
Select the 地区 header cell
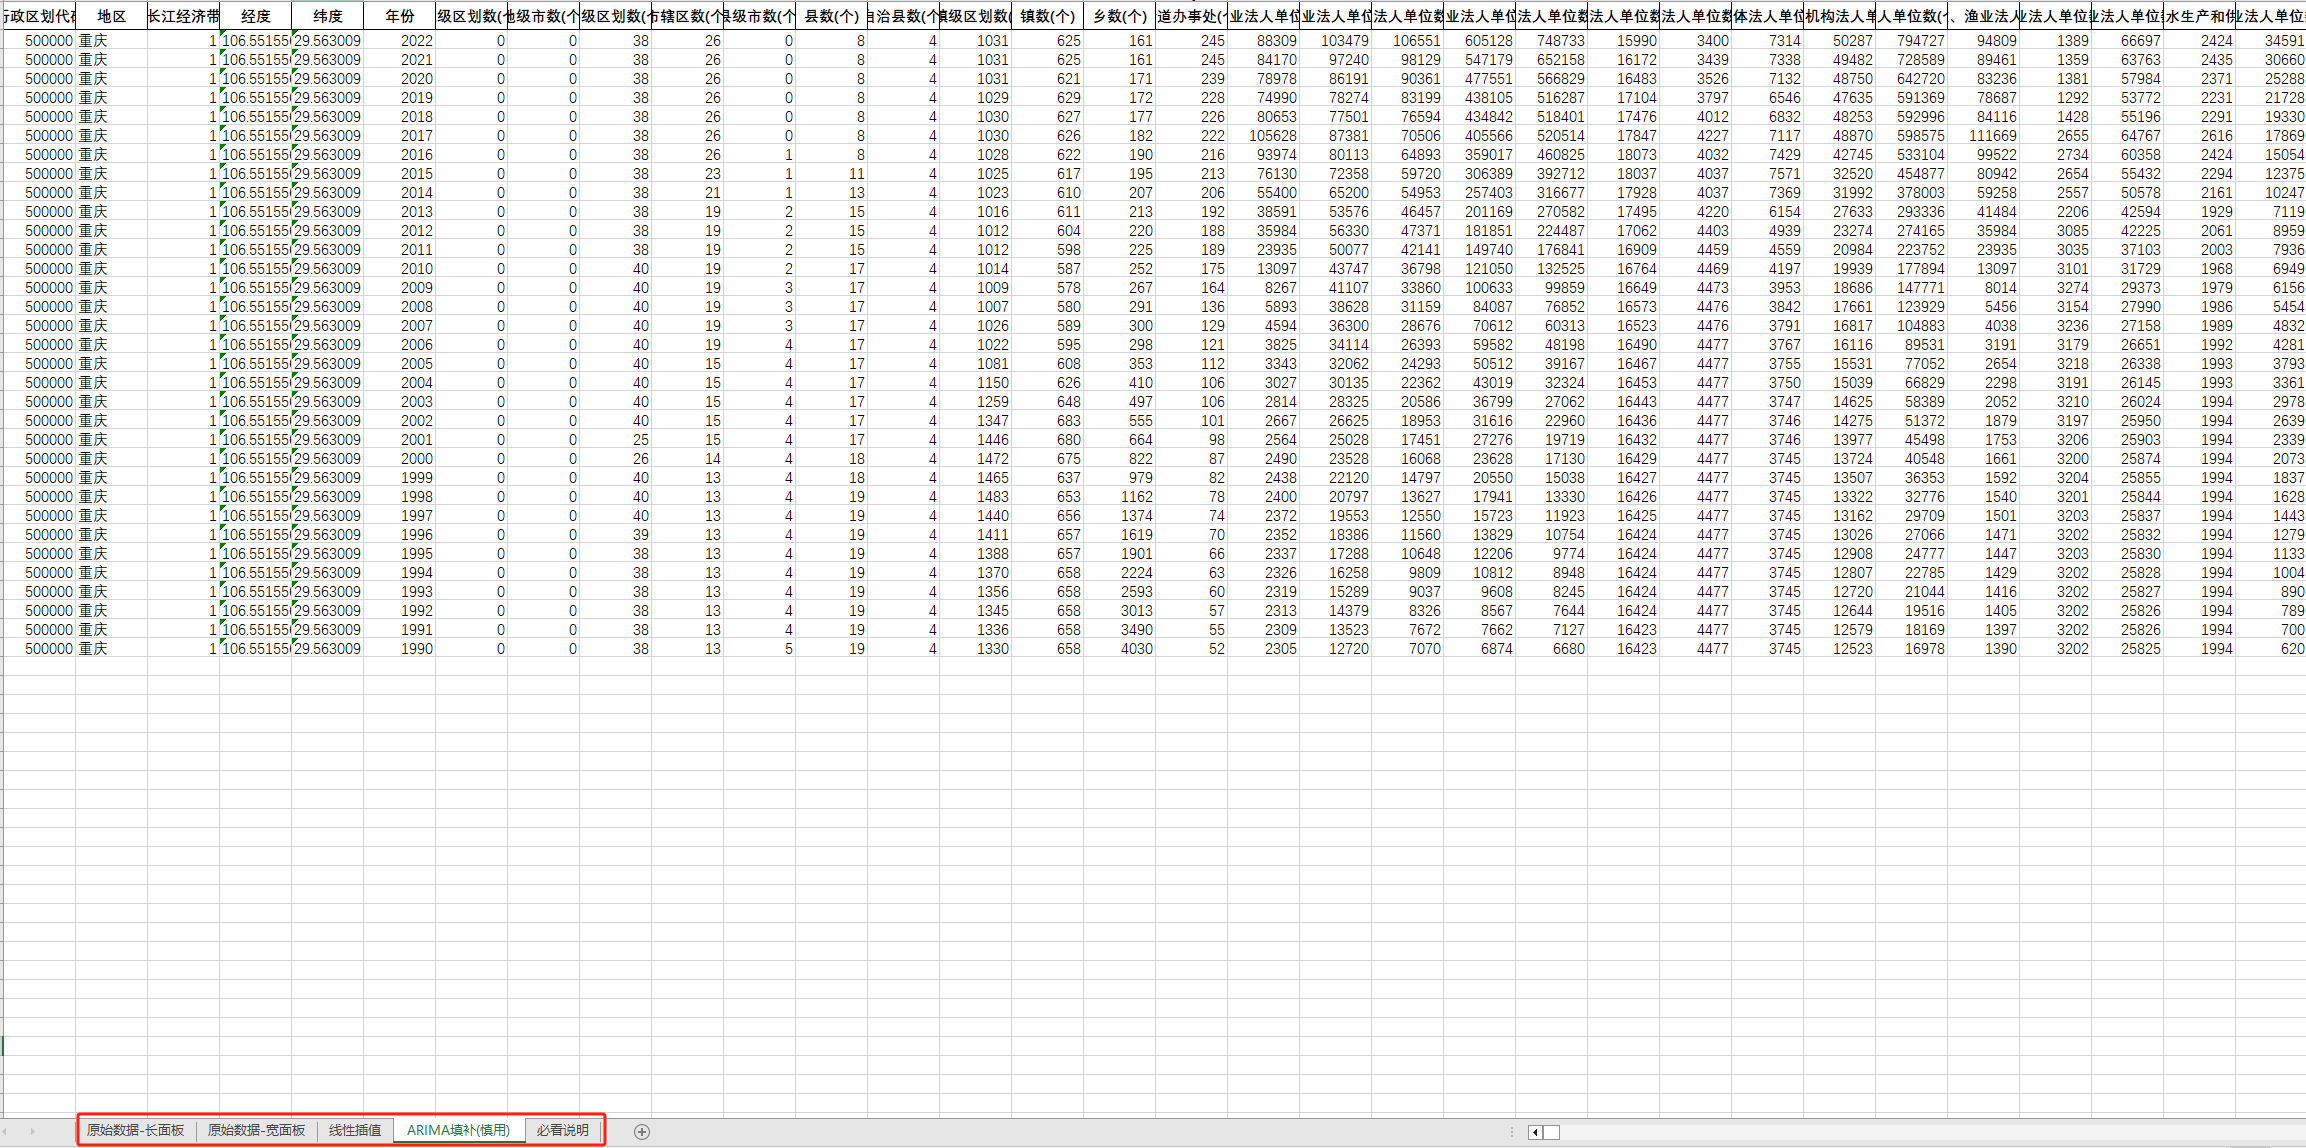tap(111, 16)
